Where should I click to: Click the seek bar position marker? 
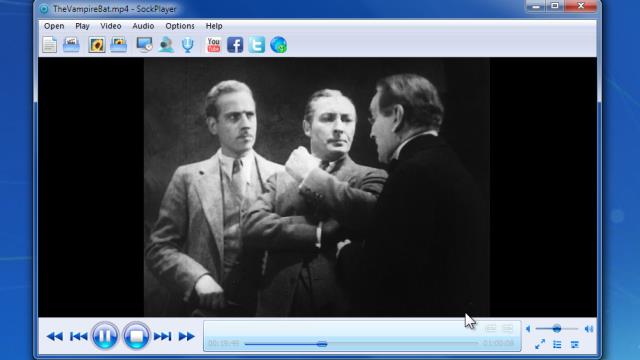[322, 344]
